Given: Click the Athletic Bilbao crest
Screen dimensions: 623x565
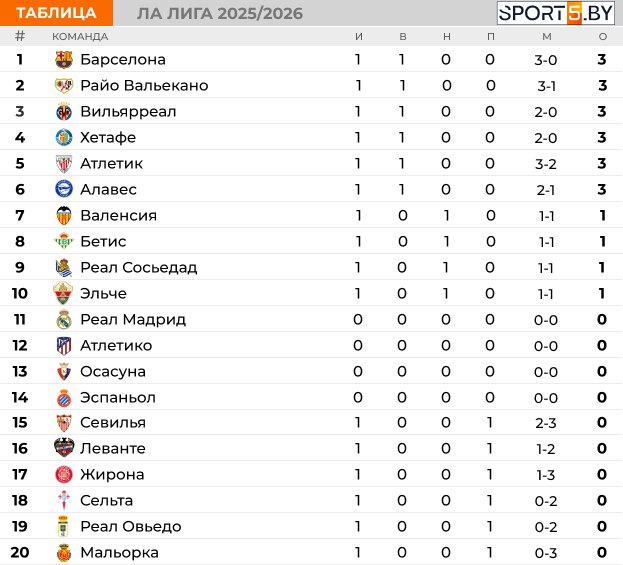Looking at the screenshot, I should point(64,164).
